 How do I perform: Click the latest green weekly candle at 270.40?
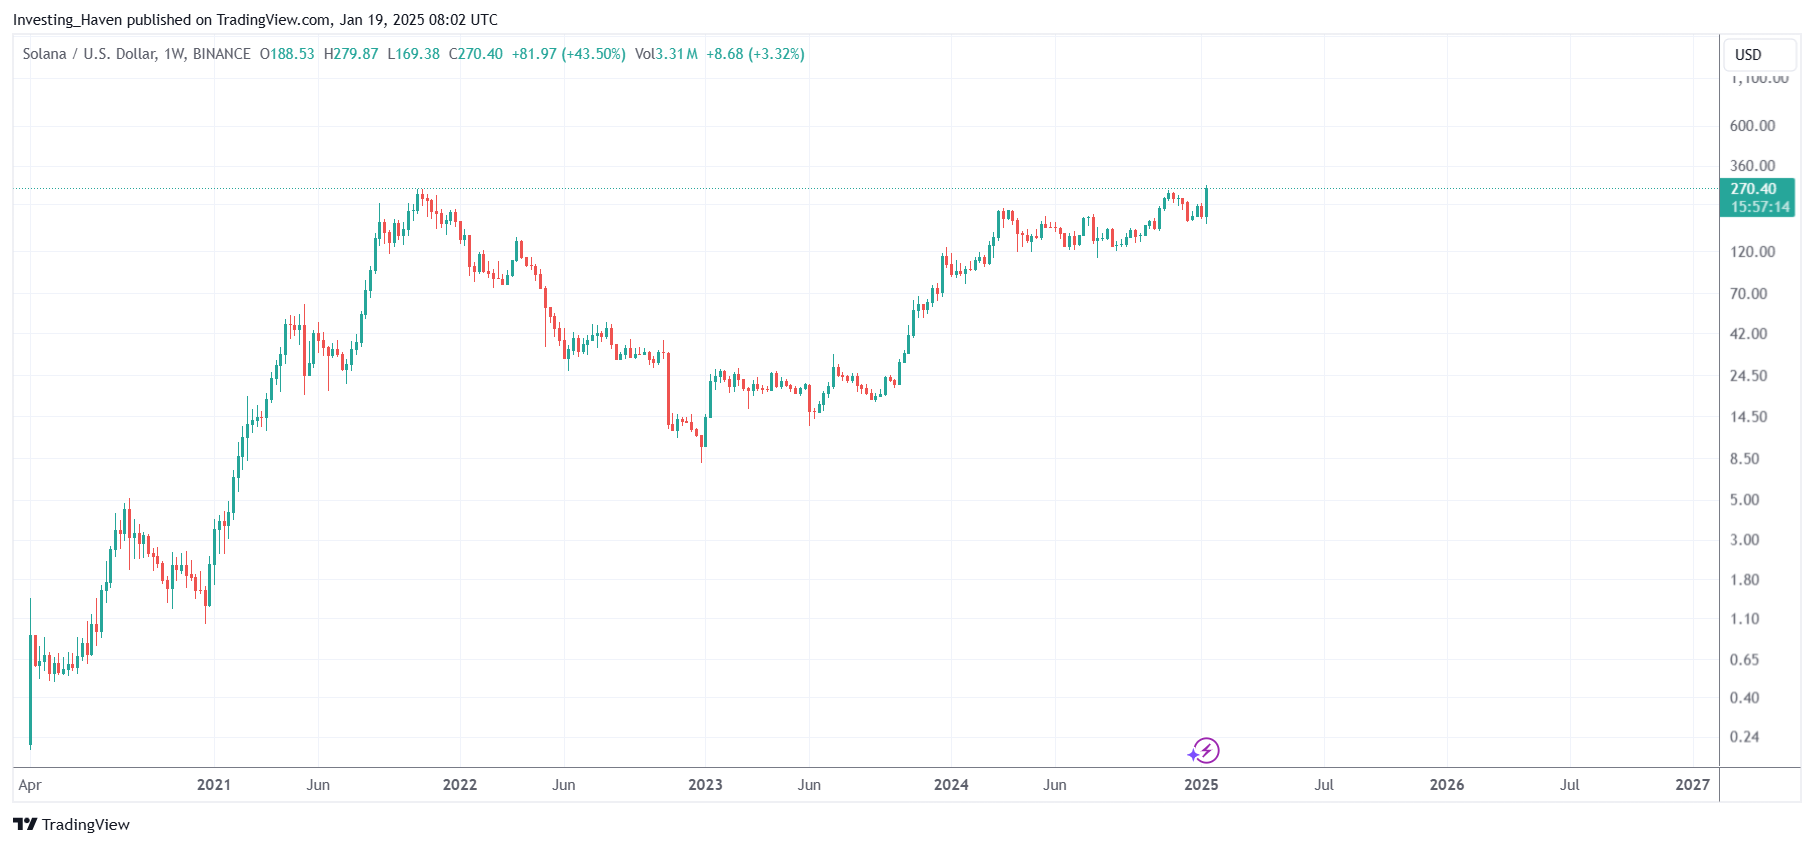(x=1207, y=203)
